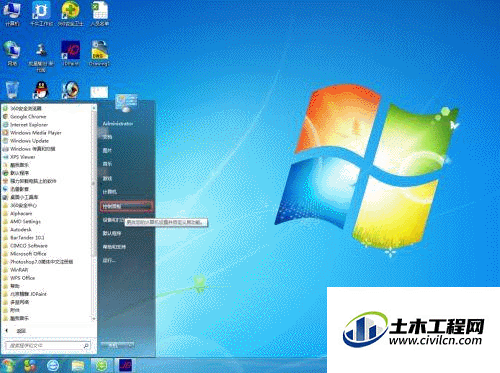Open 设备和打印机 in Start menu
The height and width of the screenshot is (373, 500).
pos(113,220)
